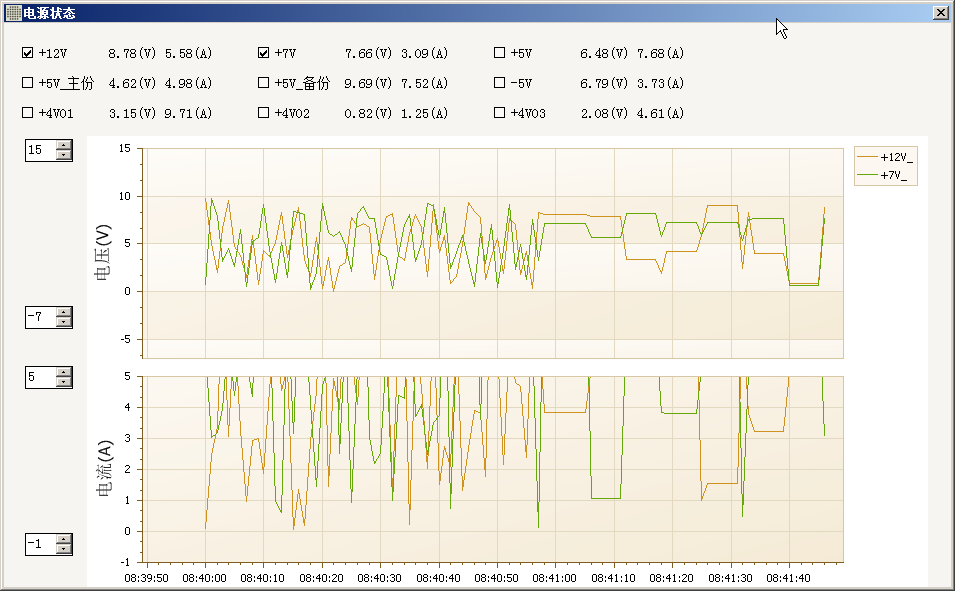Enable the +5V_主份 checkbox
This screenshot has height=591, width=955.
tap(28, 83)
